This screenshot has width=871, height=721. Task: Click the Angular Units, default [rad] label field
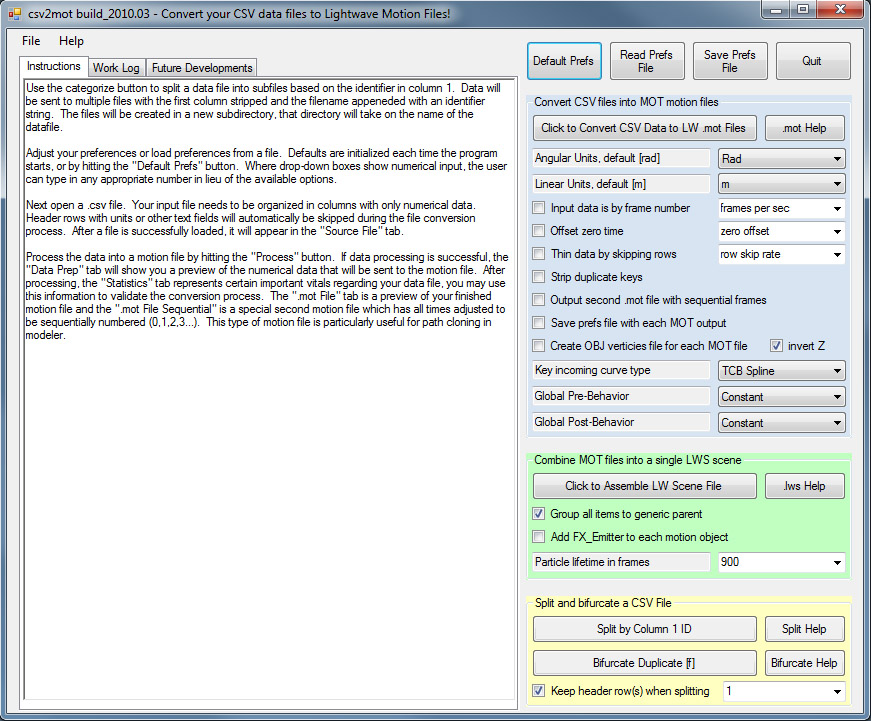[x=621, y=158]
